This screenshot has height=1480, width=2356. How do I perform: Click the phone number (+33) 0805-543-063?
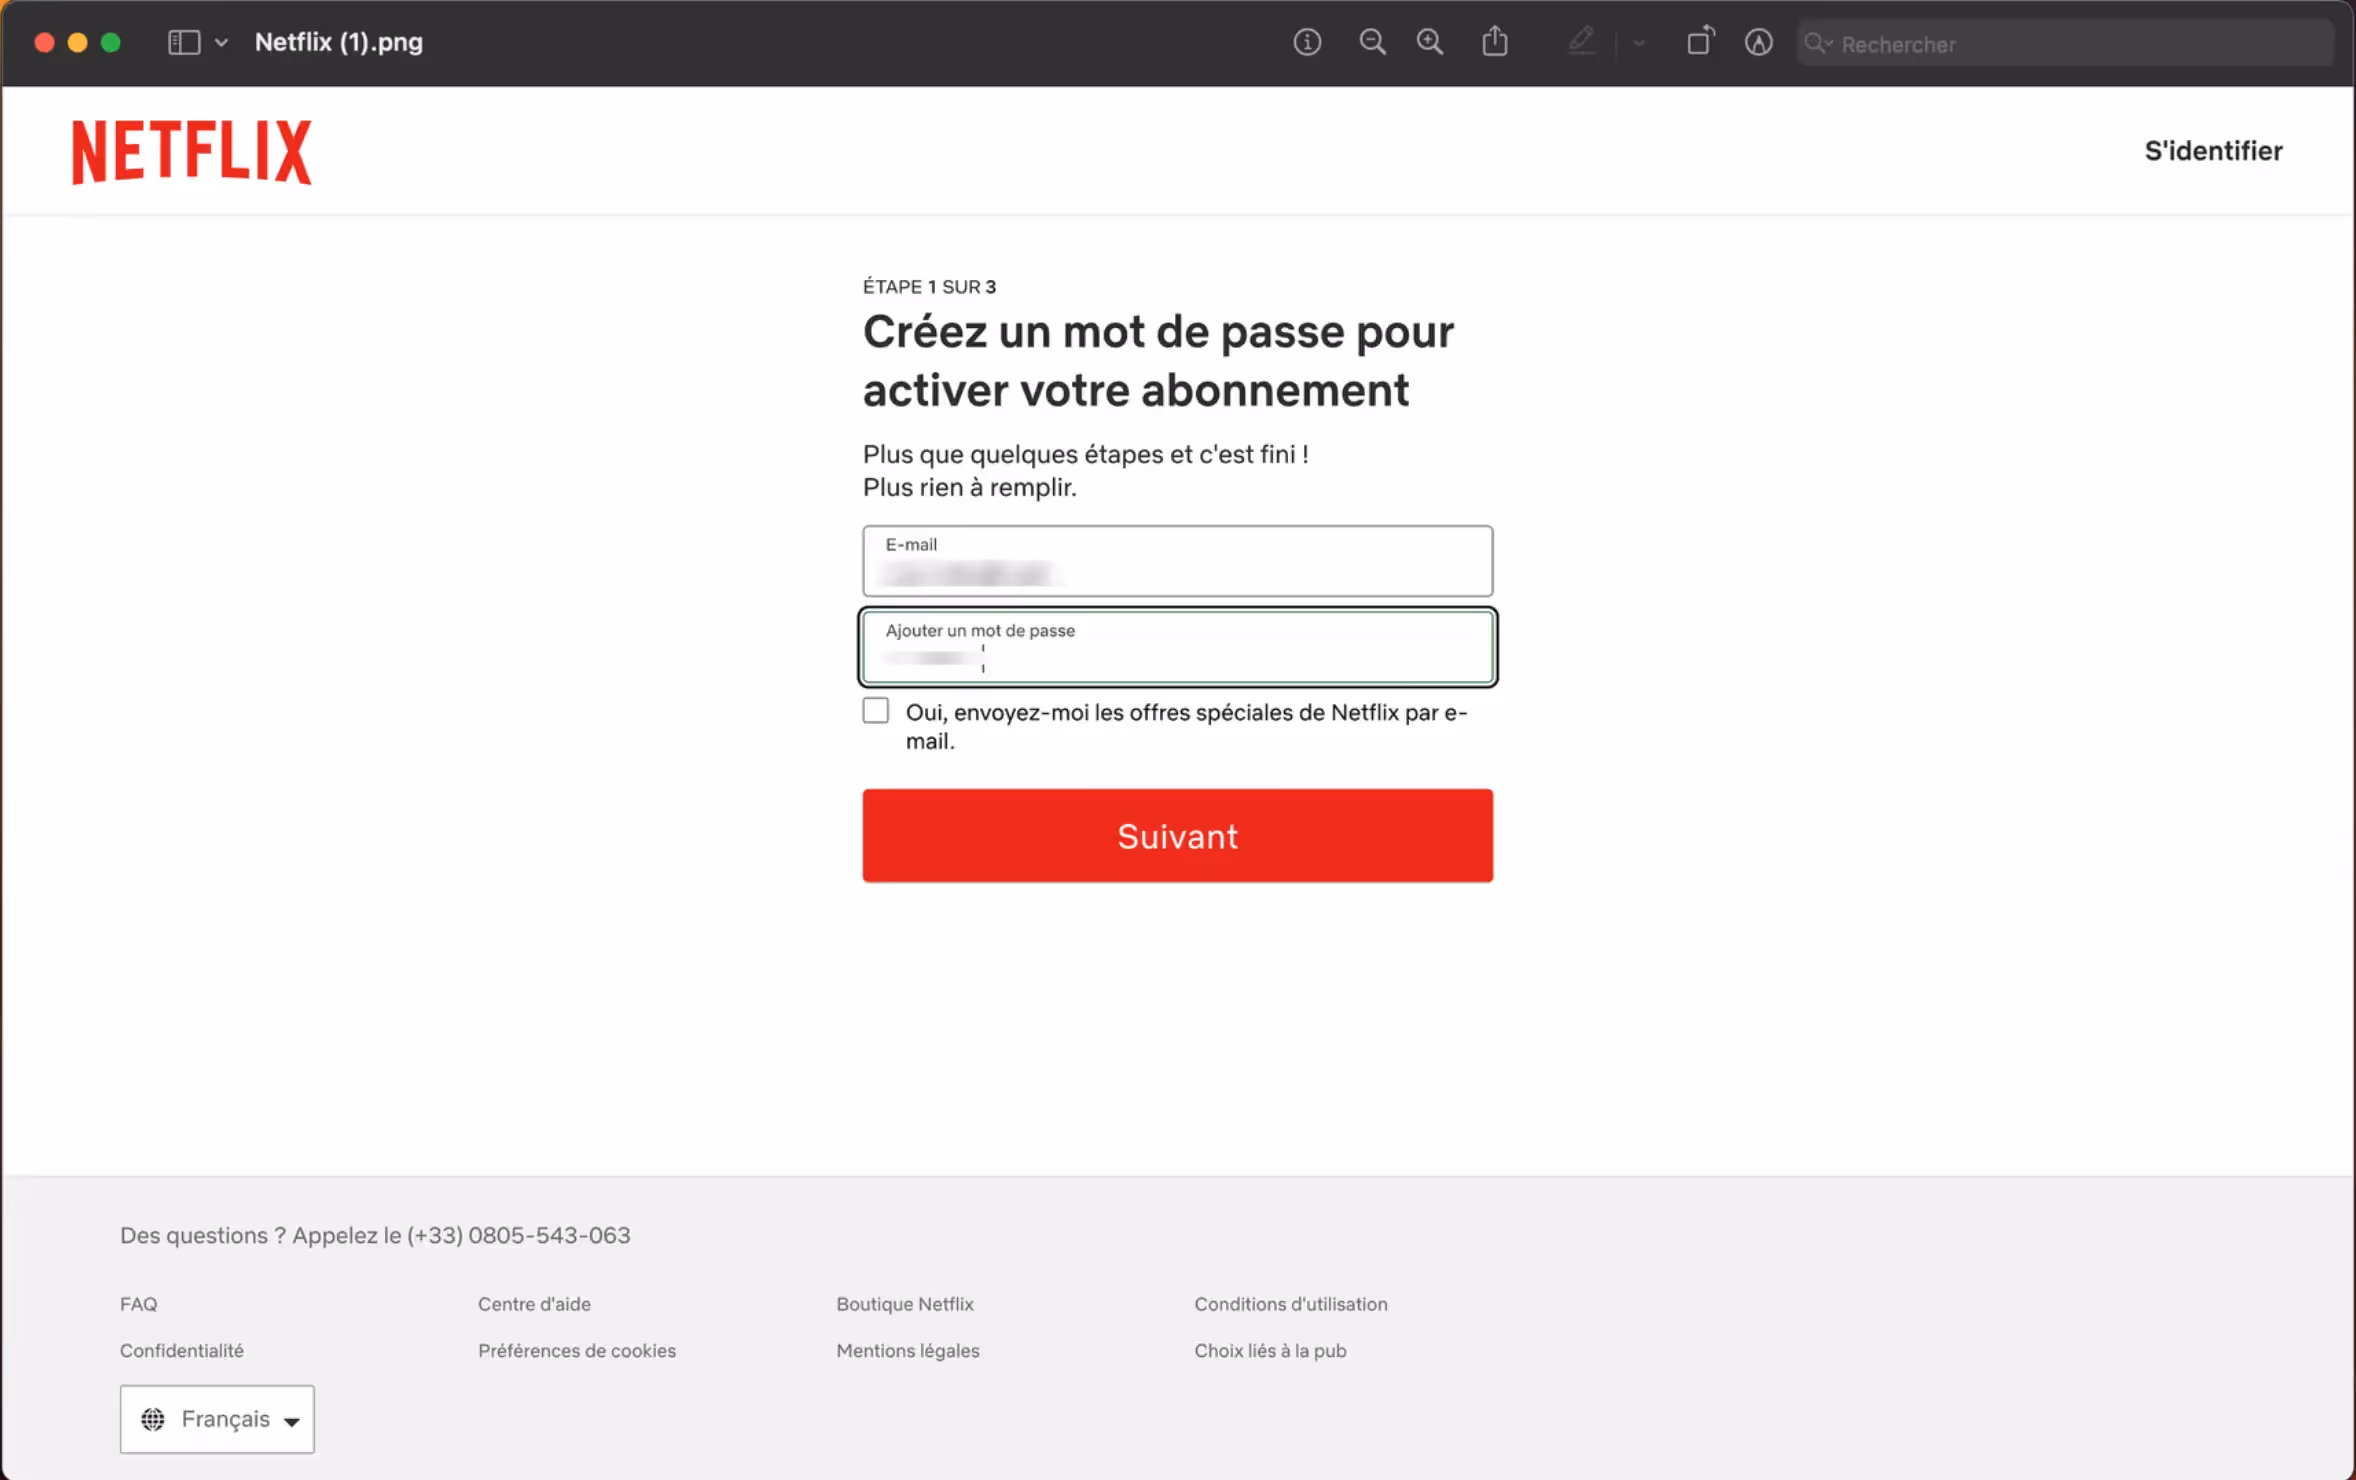[x=518, y=1235]
